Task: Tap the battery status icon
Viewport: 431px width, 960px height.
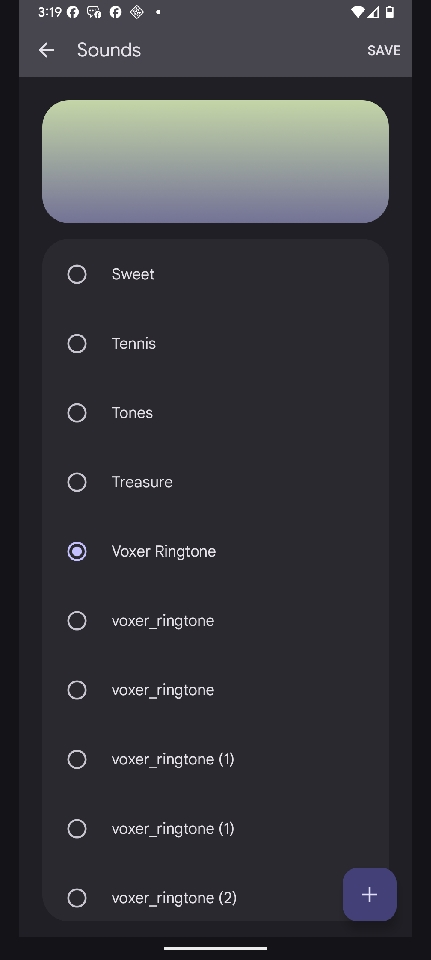Action: pyautogui.click(x=389, y=12)
